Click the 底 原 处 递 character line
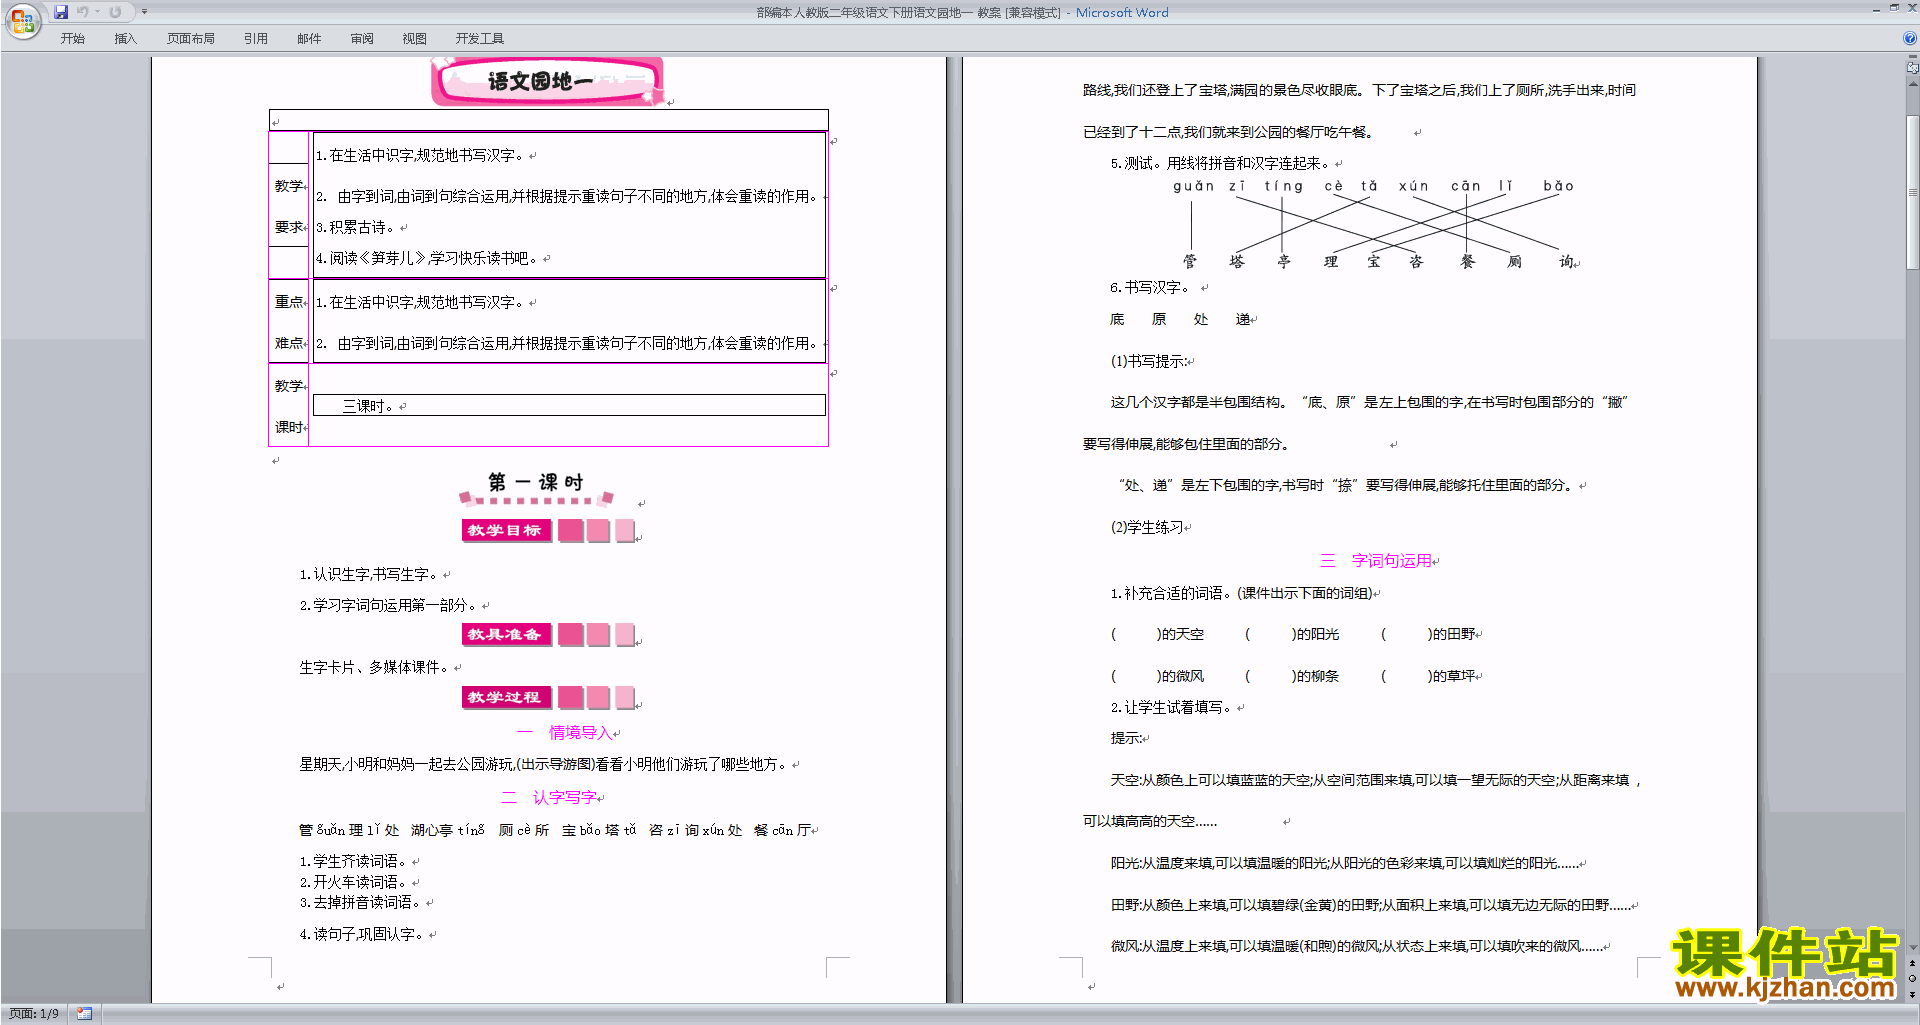 click(x=1180, y=320)
